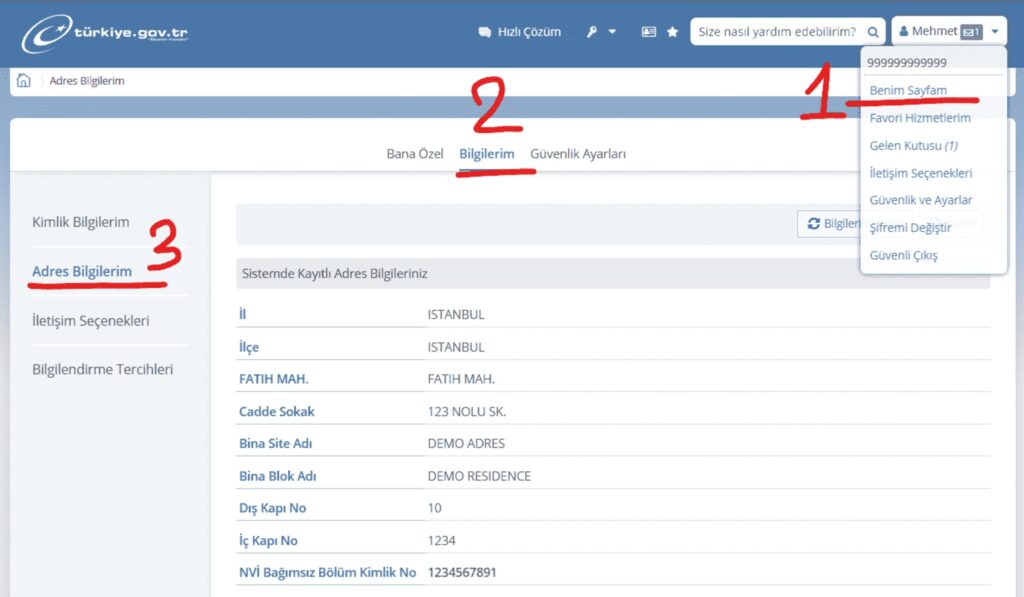Type in 'Size nasıl yardım edebilirim?' search field
1024x597 pixels.
(x=776, y=32)
